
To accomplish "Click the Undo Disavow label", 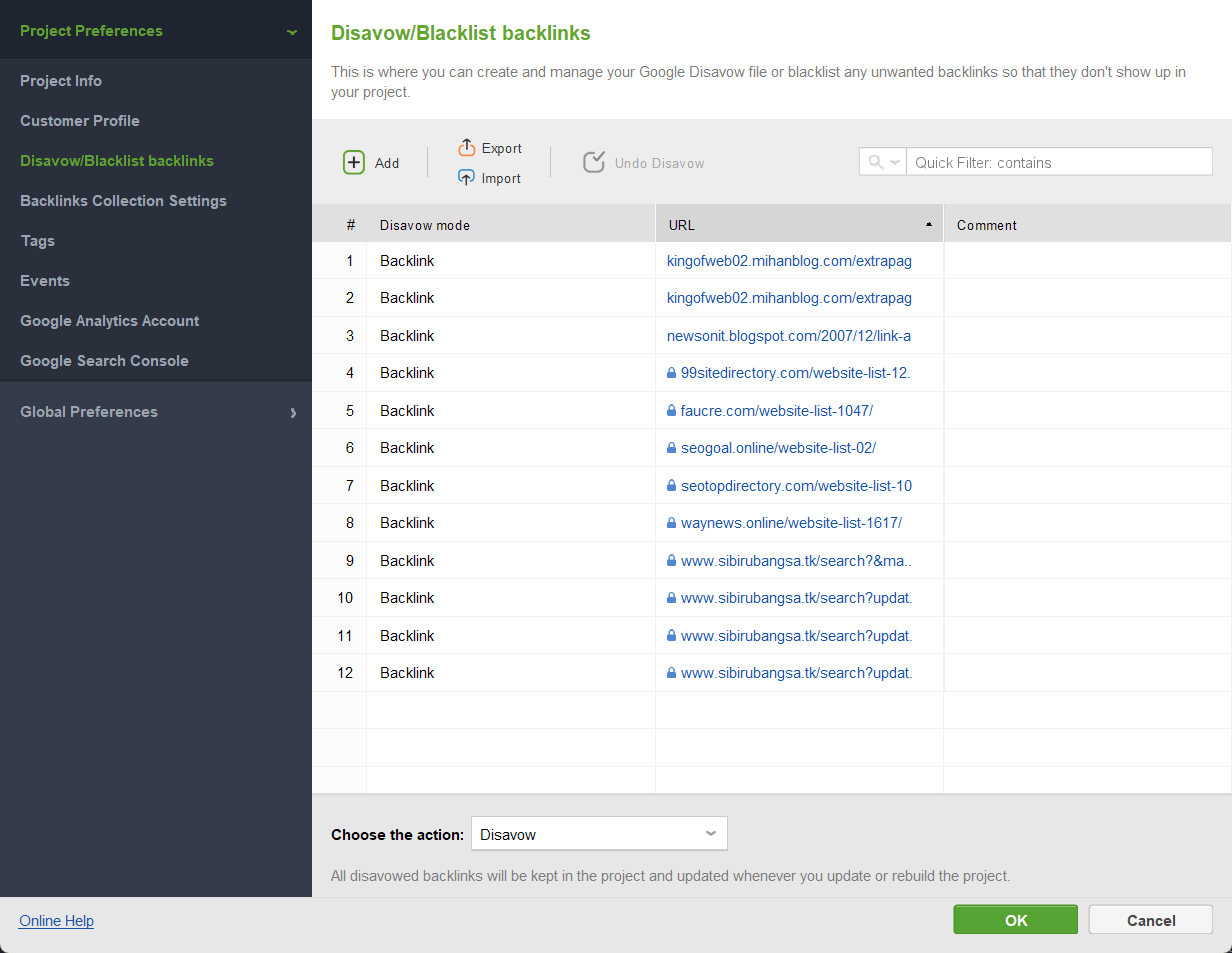I will coord(660,163).
